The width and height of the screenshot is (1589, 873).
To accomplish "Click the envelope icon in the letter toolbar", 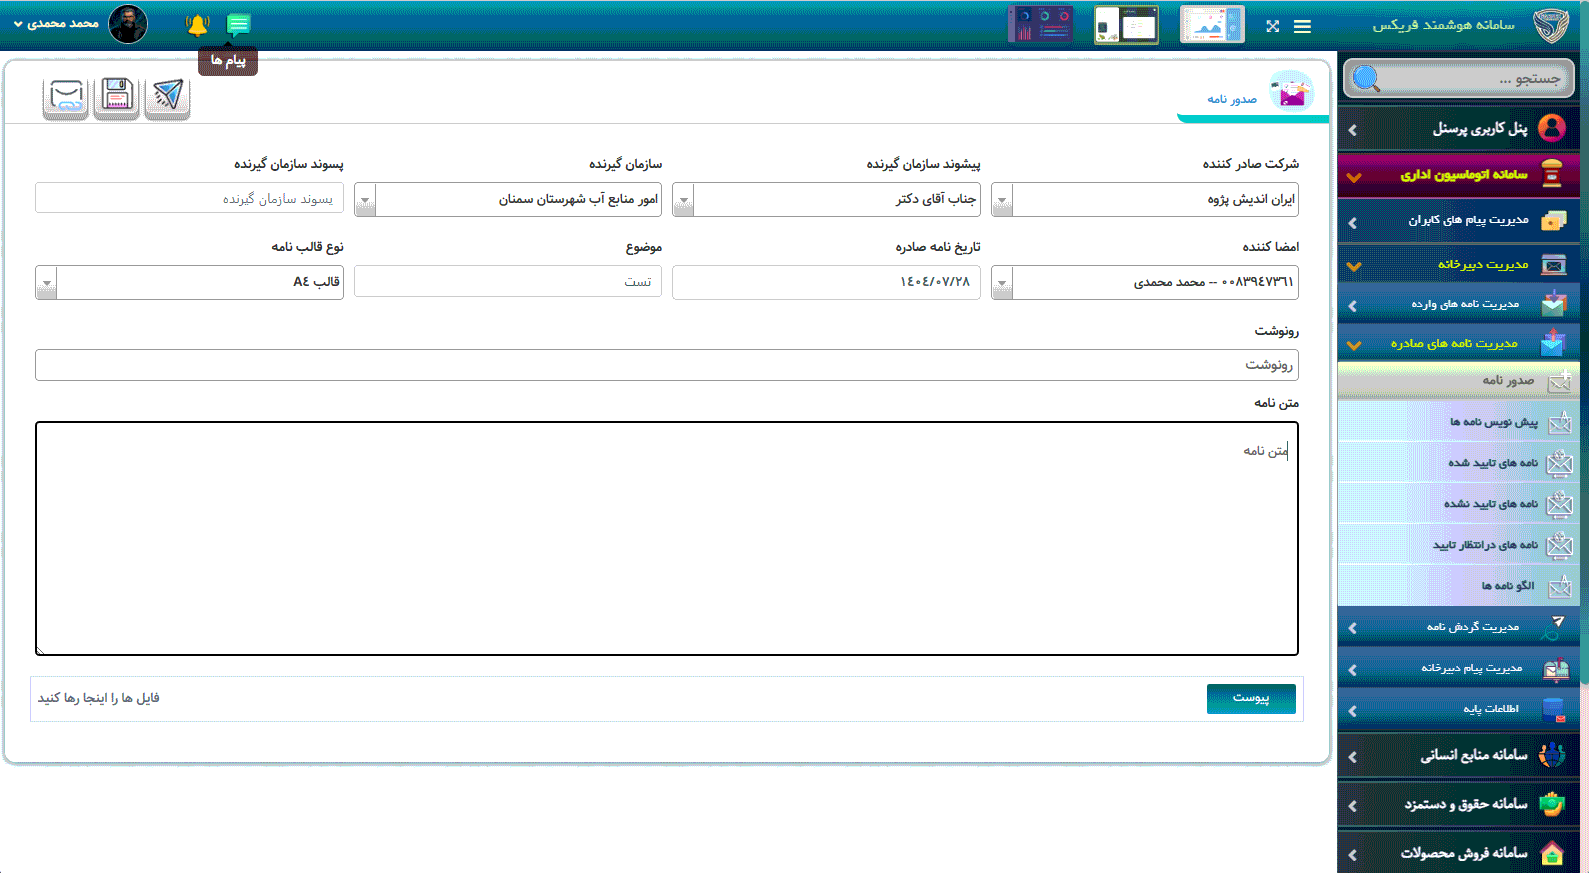I will click(x=66, y=96).
